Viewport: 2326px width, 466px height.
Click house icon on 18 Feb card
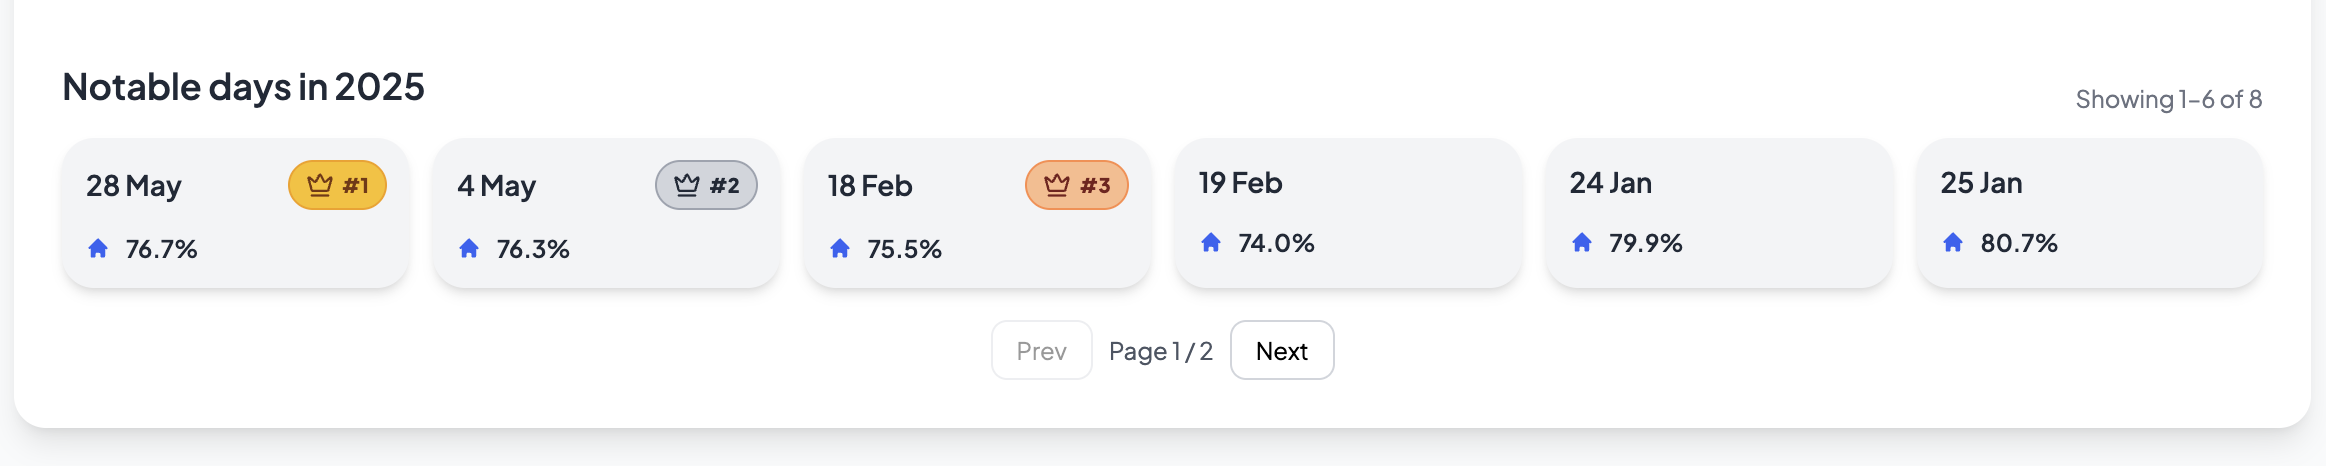840,248
